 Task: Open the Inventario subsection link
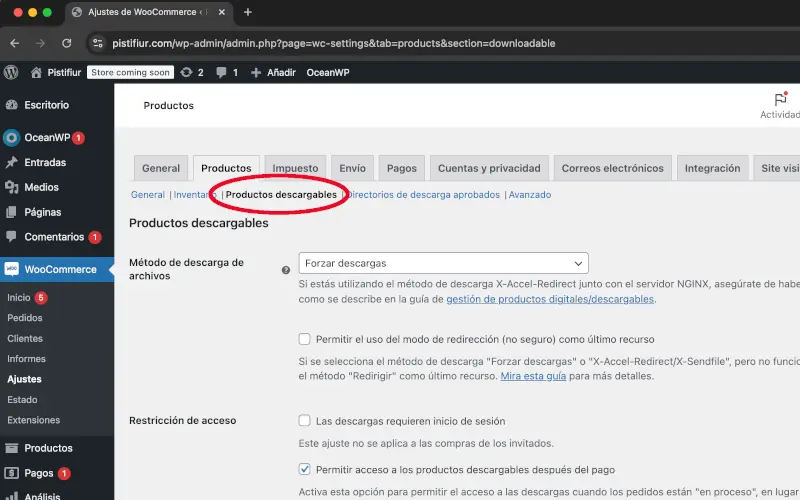[x=195, y=195]
